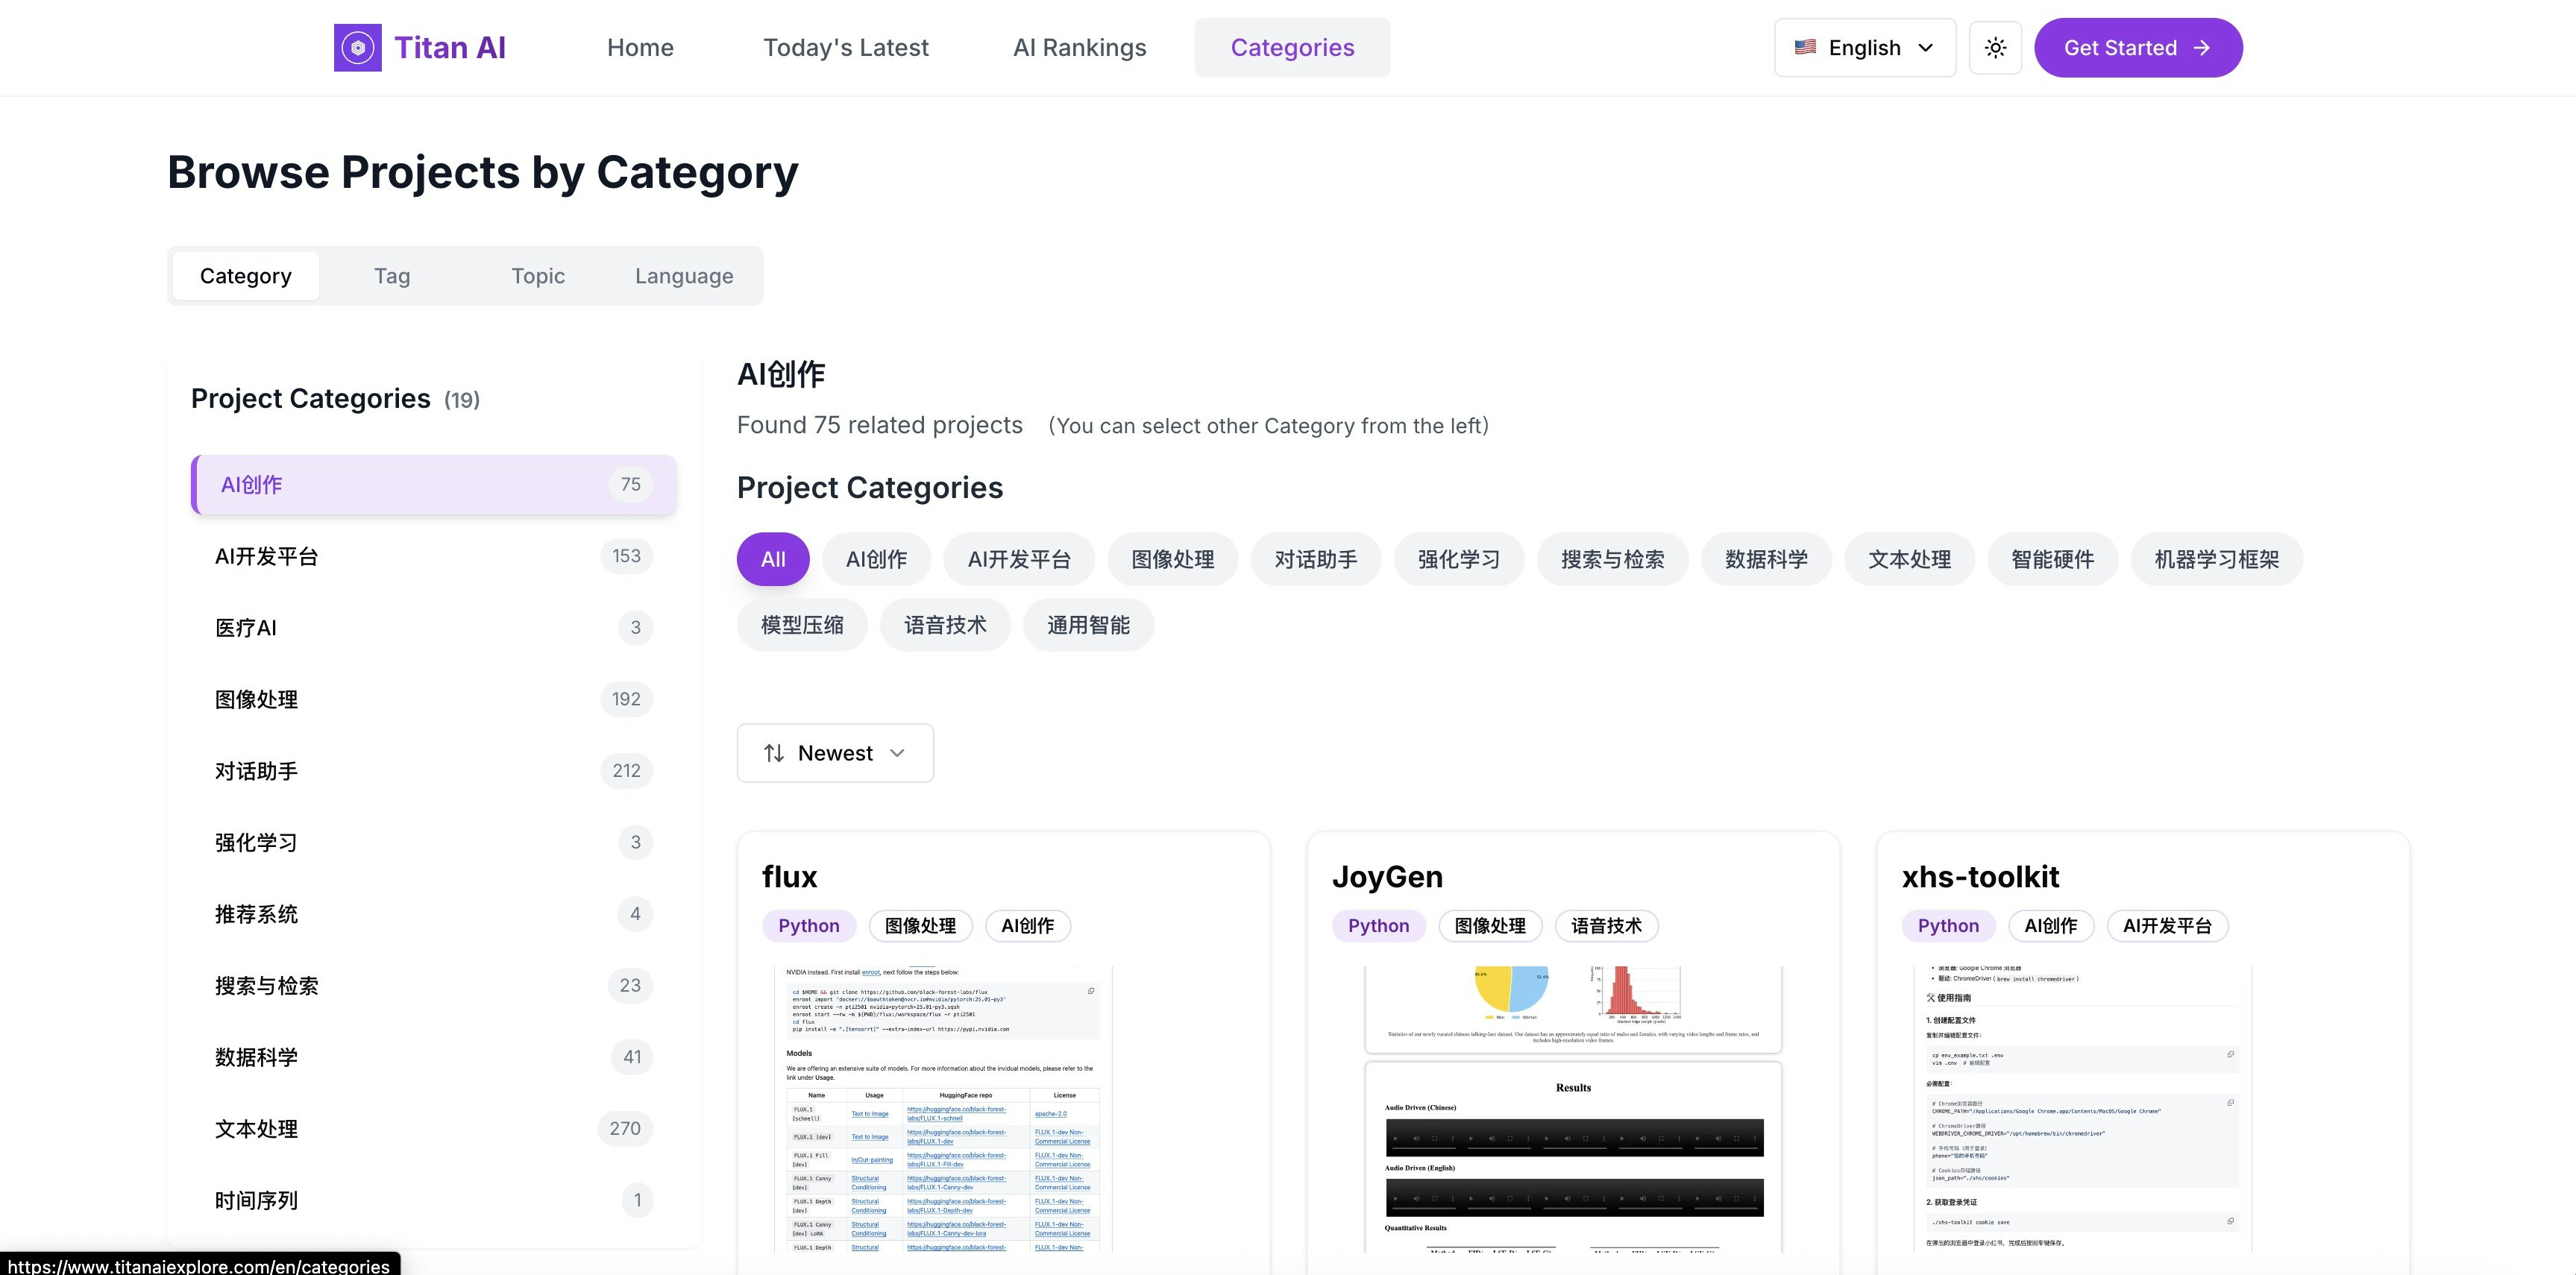
Task: Click the Python tag on the xhs-toolkit card
Action: point(1947,926)
